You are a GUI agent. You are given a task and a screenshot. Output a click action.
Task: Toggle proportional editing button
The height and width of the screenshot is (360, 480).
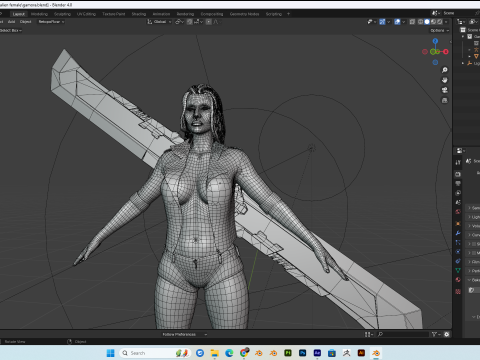(x=208, y=22)
